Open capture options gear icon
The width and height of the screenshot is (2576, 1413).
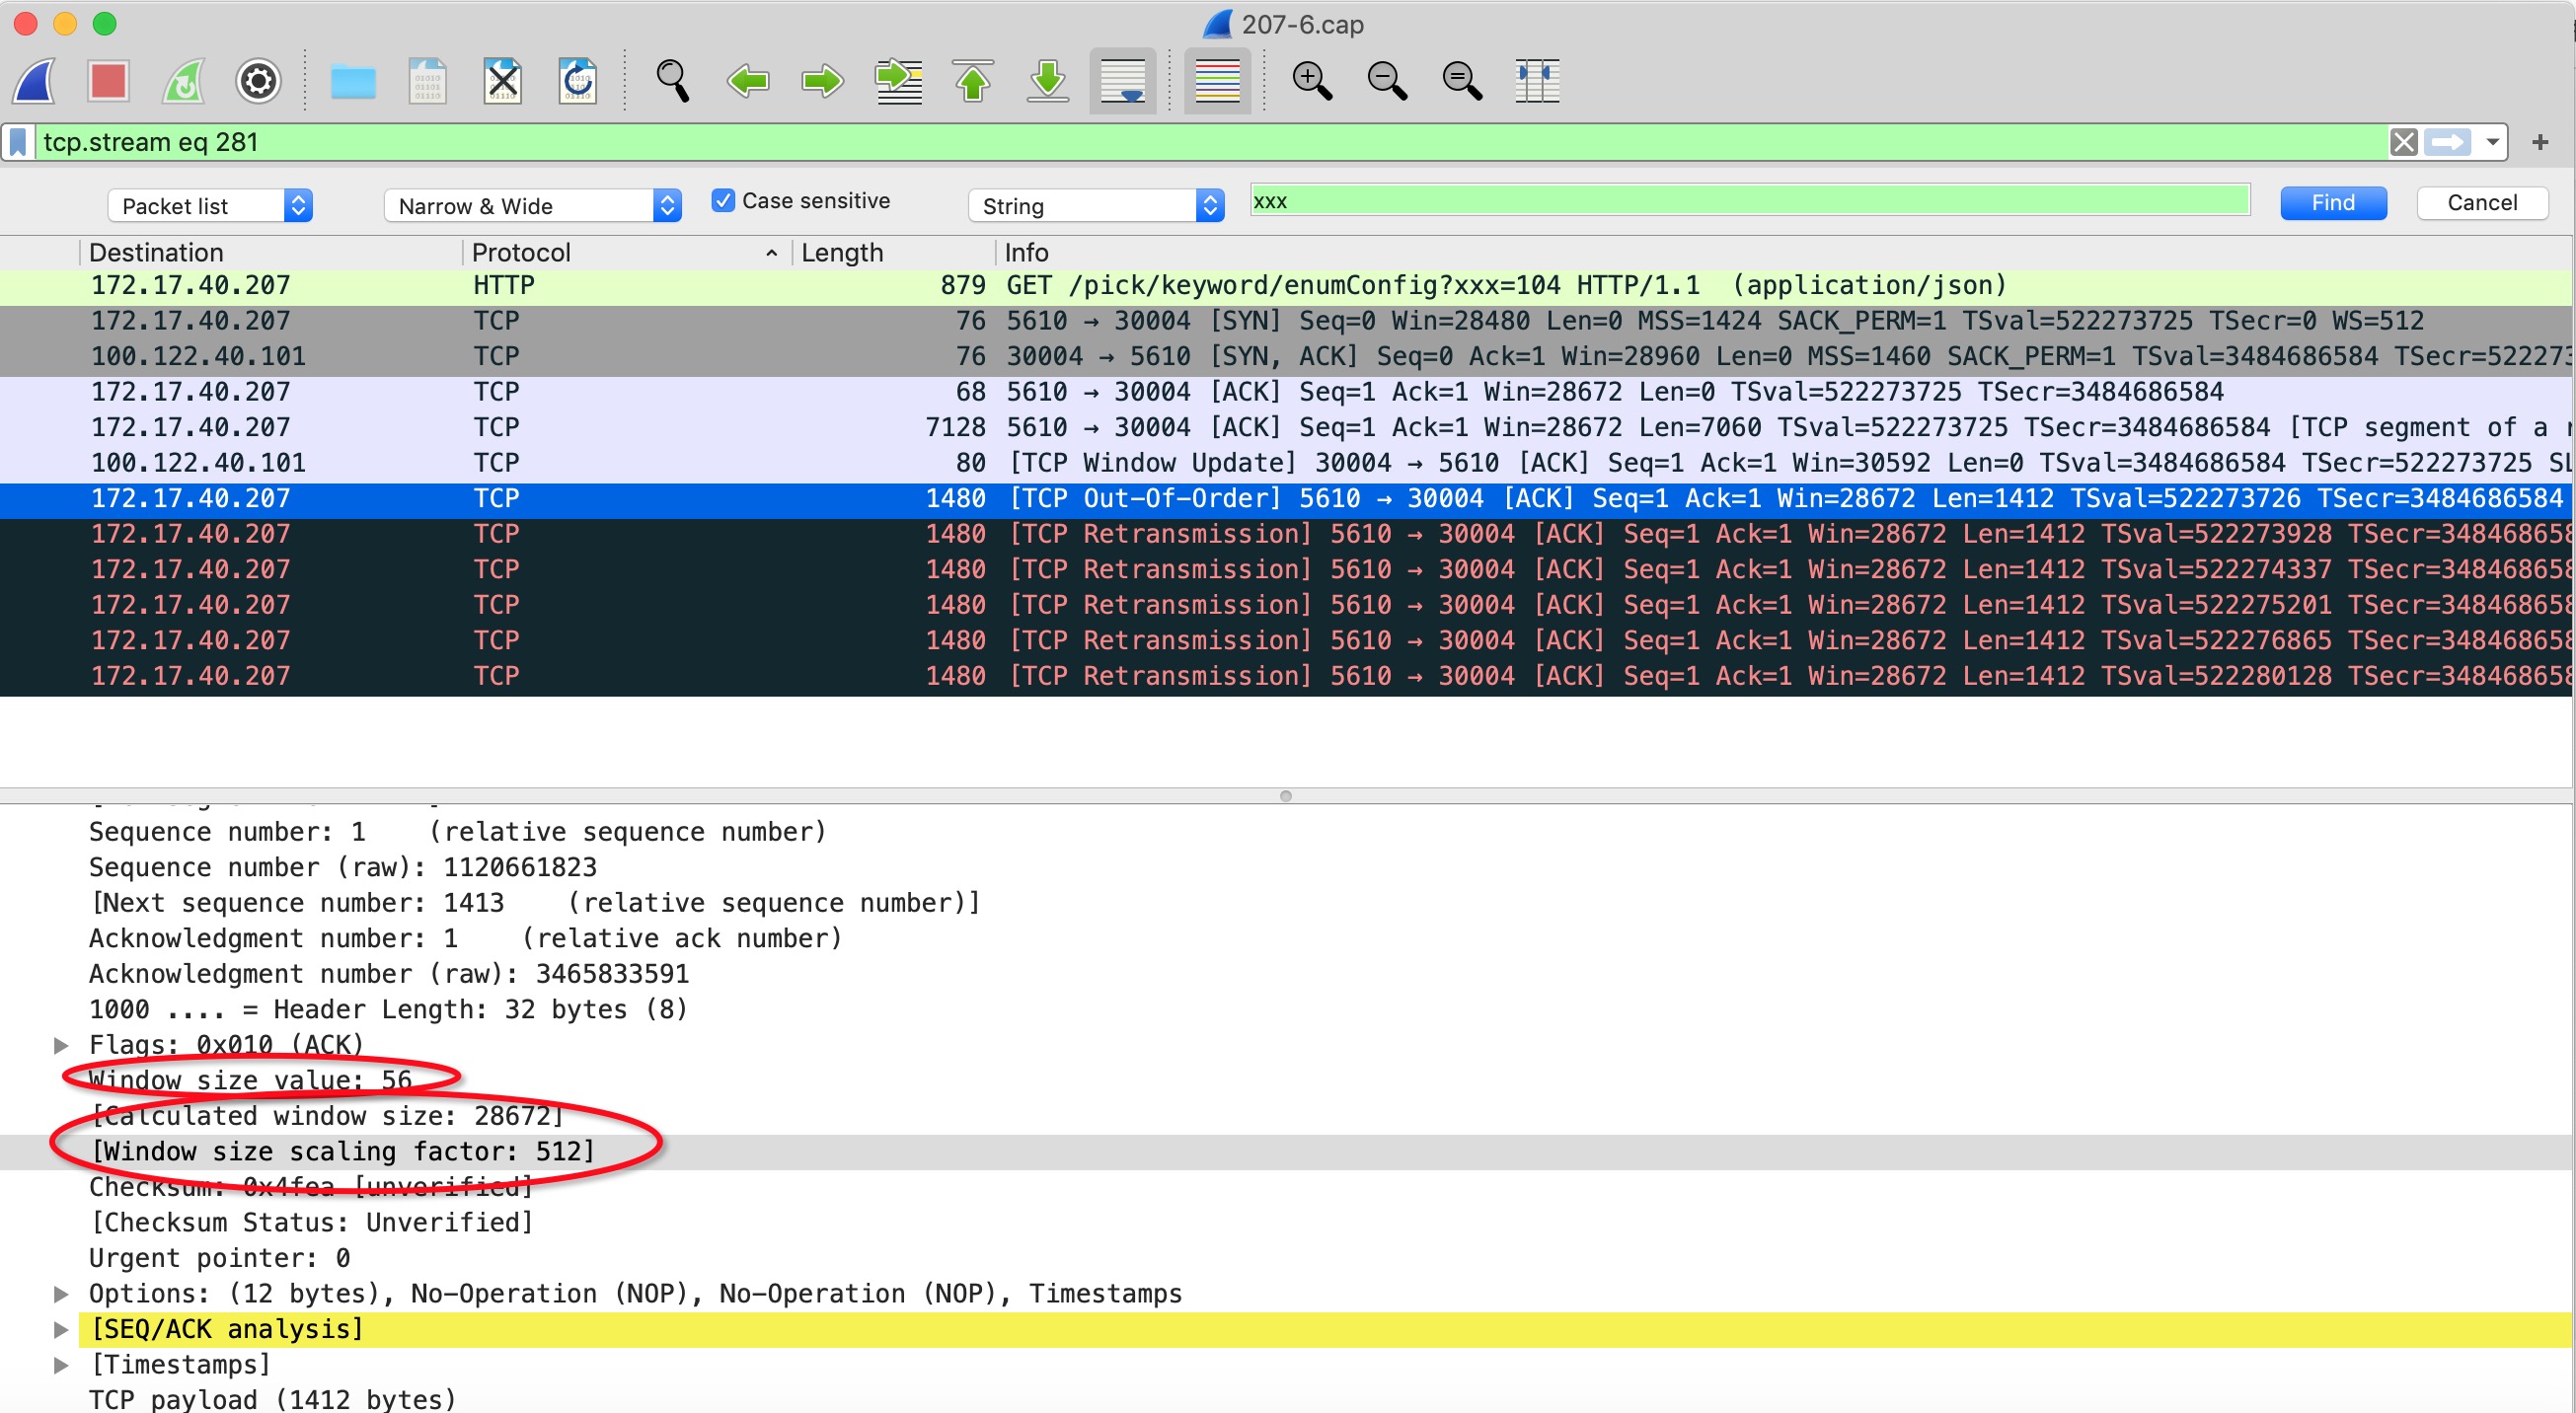pyautogui.click(x=258, y=81)
